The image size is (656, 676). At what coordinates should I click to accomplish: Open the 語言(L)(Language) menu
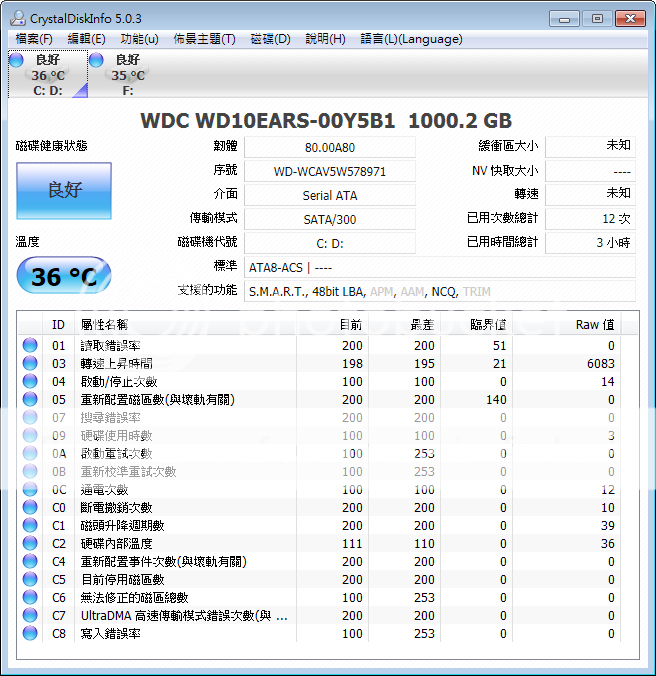(x=411, y=39)
